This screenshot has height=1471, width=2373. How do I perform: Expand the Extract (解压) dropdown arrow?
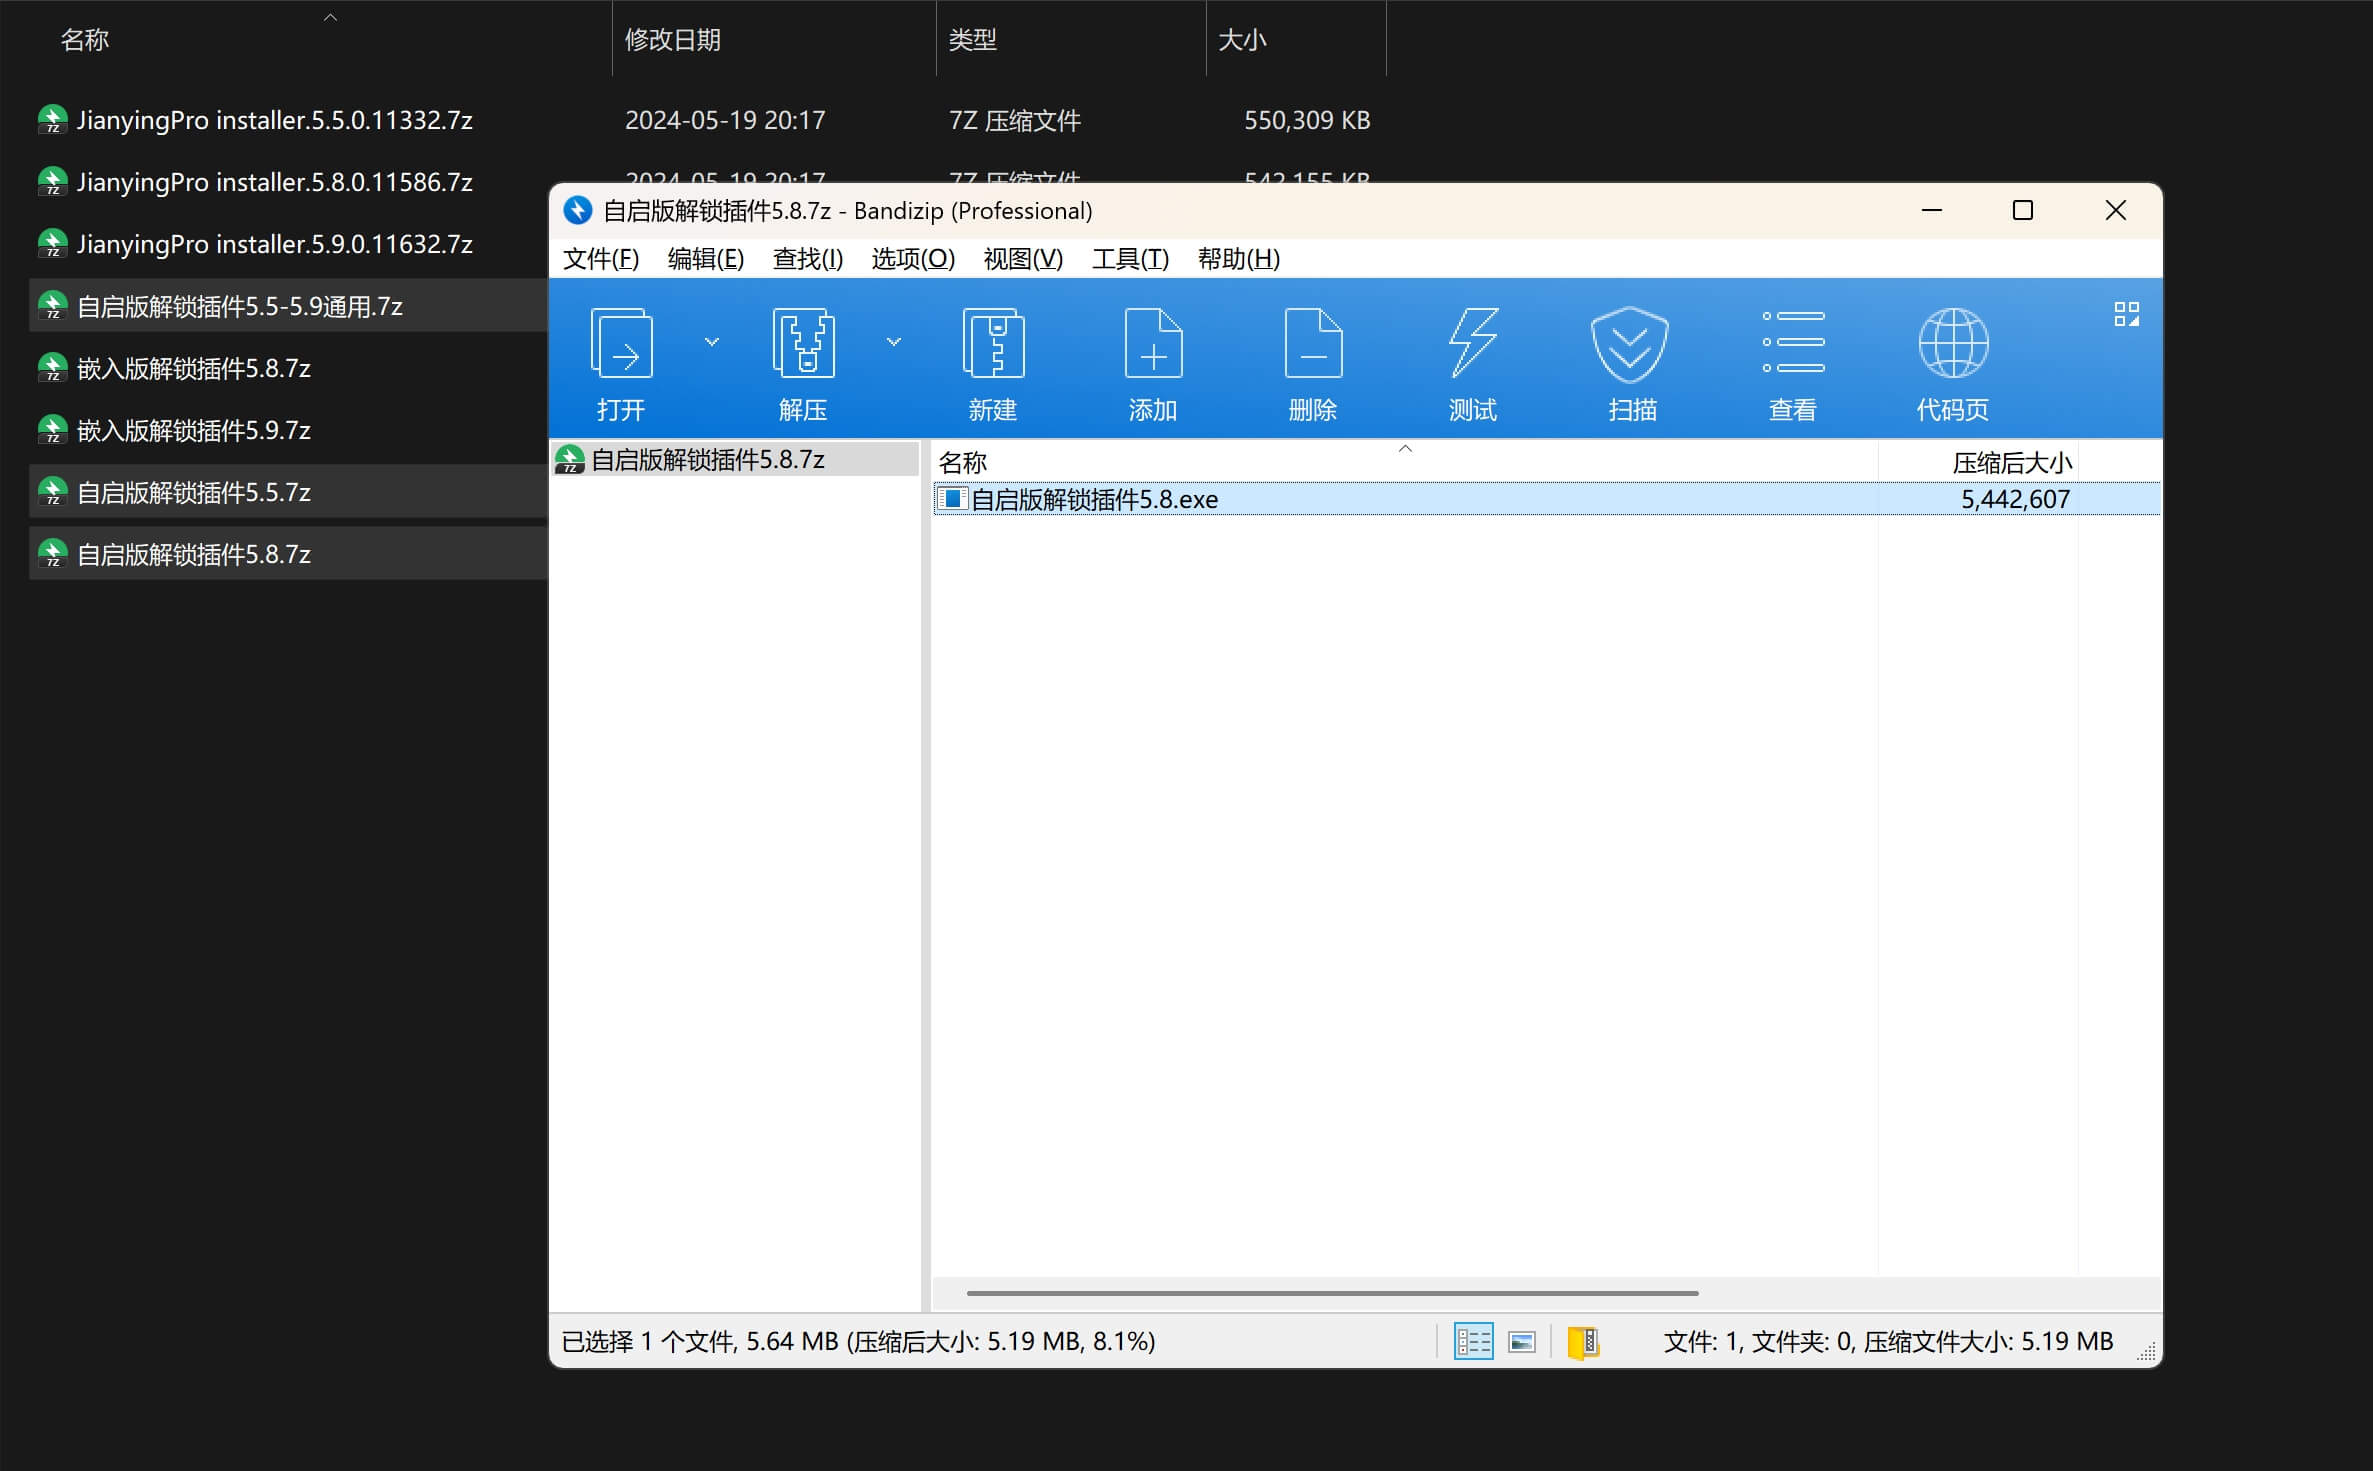click(x=894, y=342)
